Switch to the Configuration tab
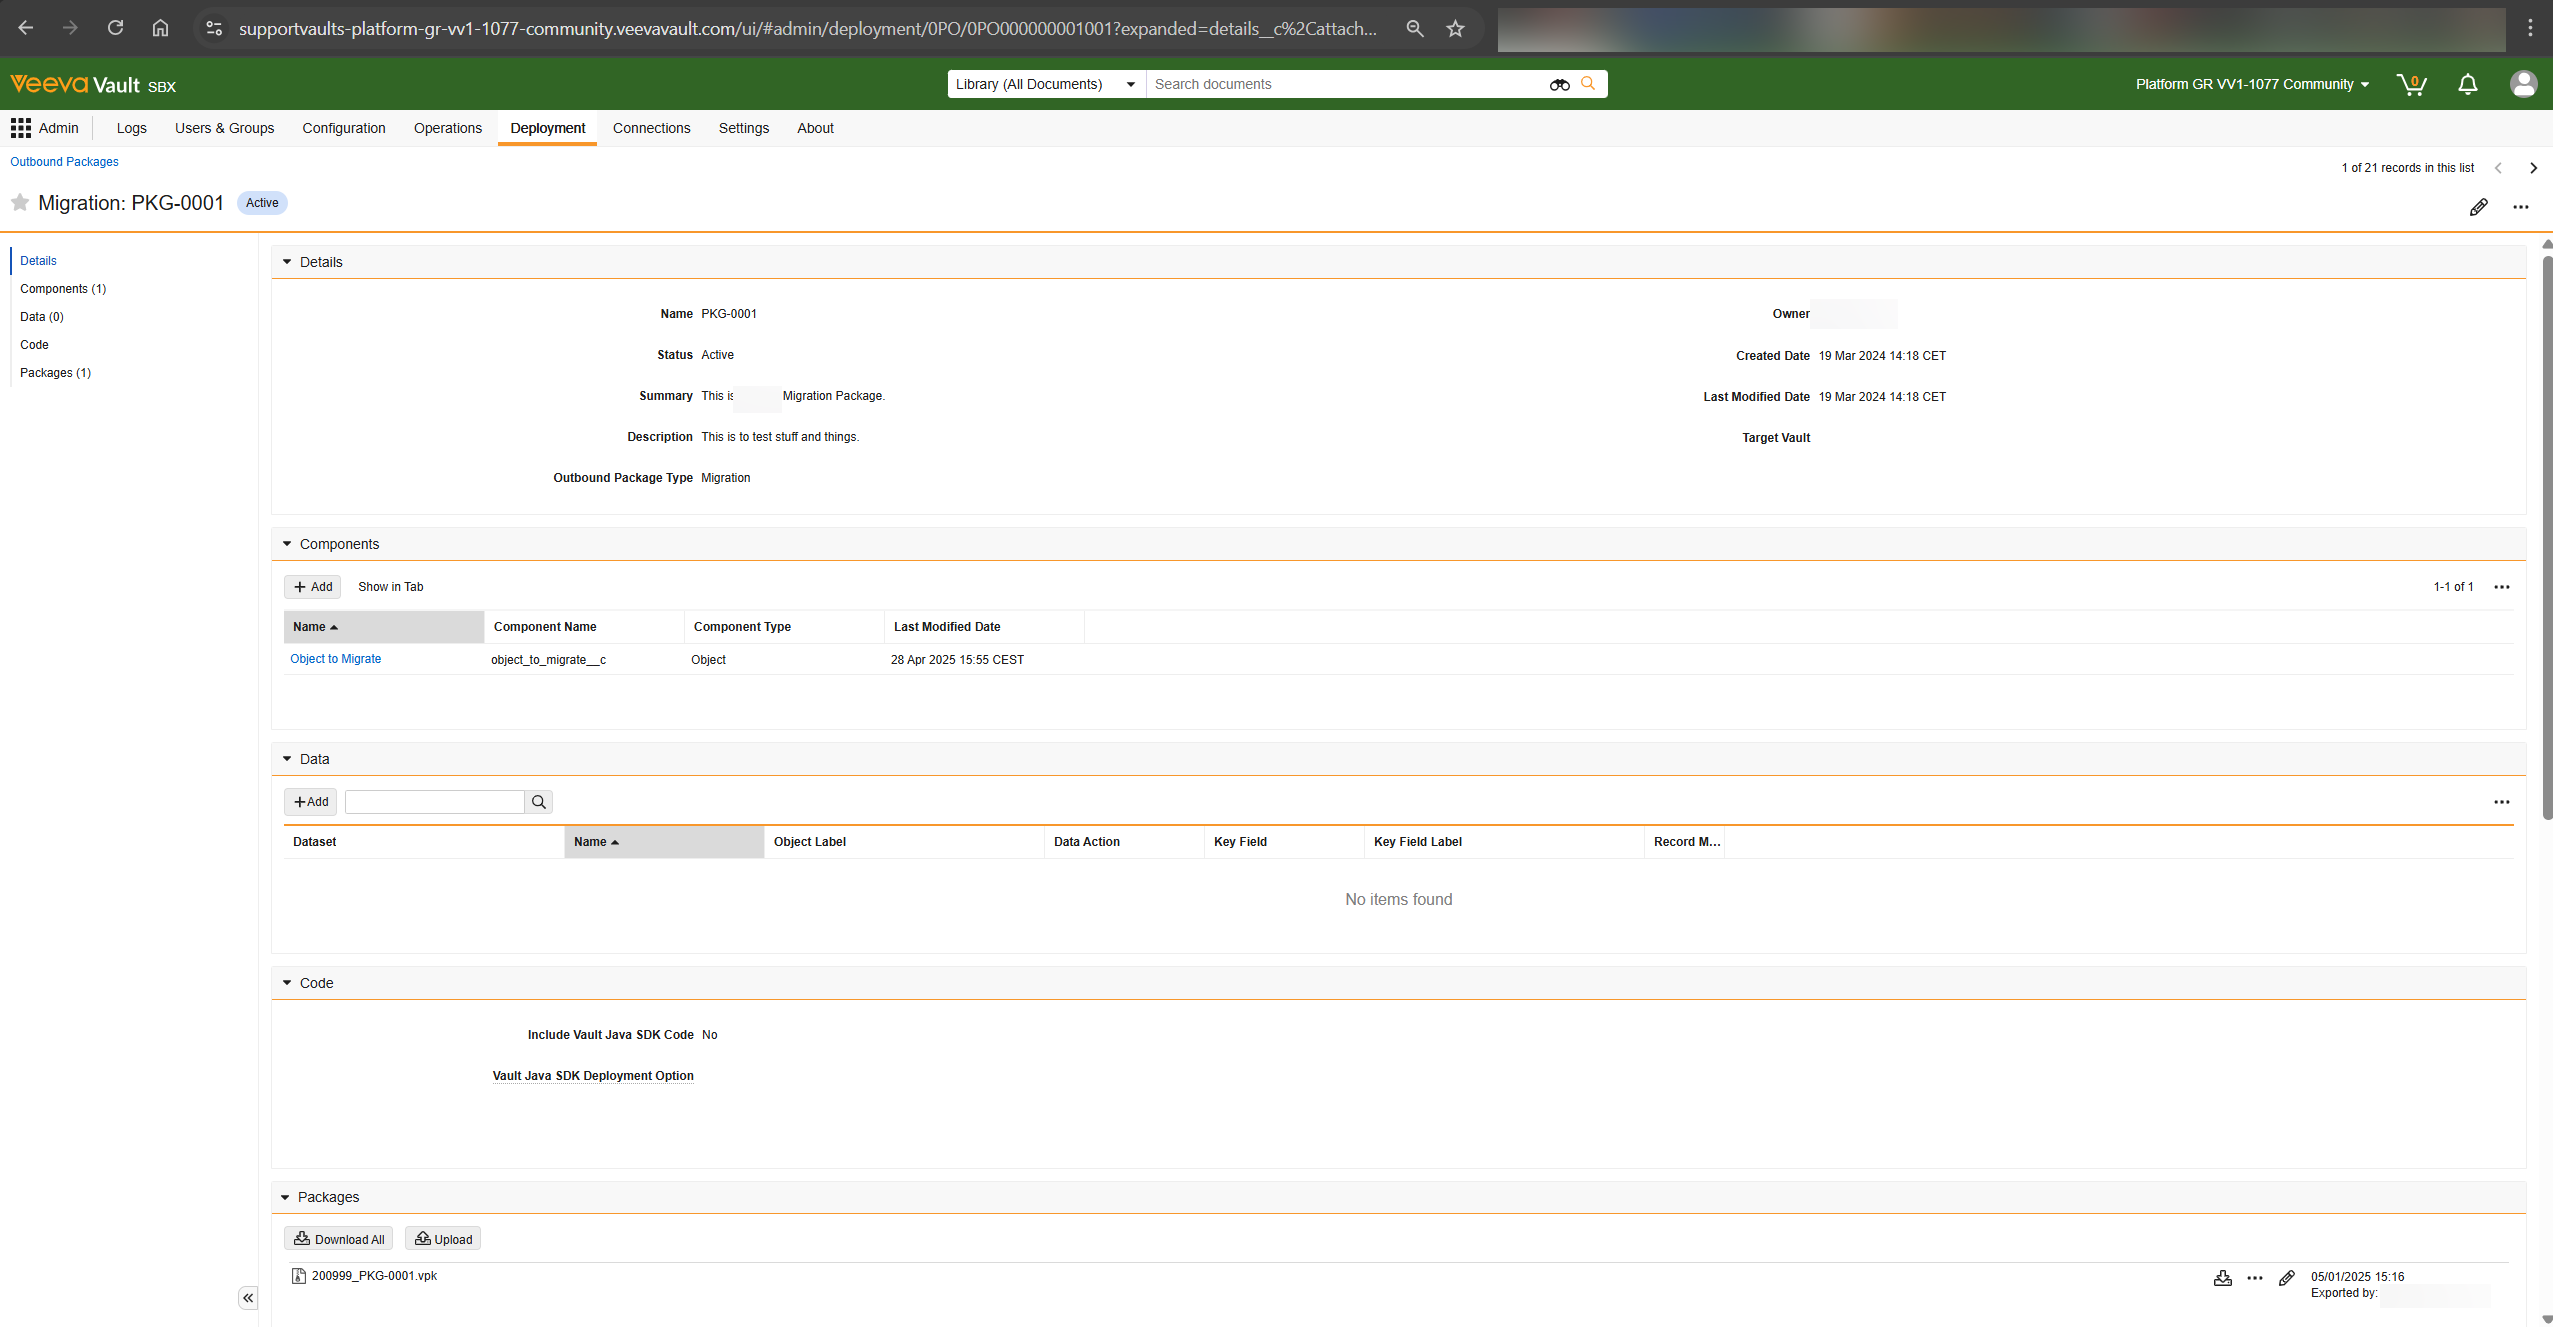The image size is (2553, 1327). point(343,128)
